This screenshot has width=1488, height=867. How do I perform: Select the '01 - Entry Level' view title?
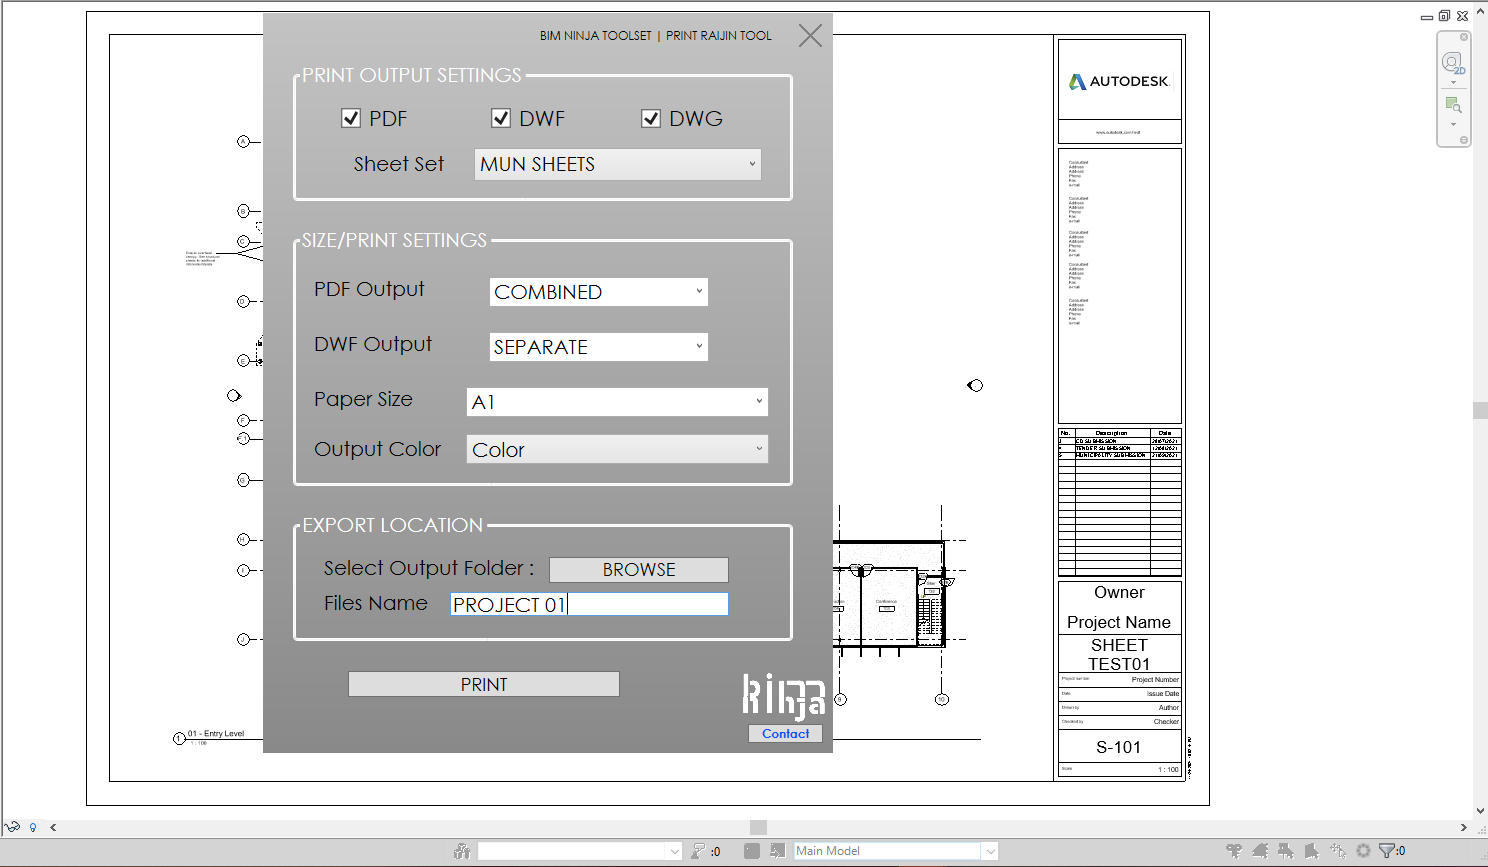(x=216, y=734)
